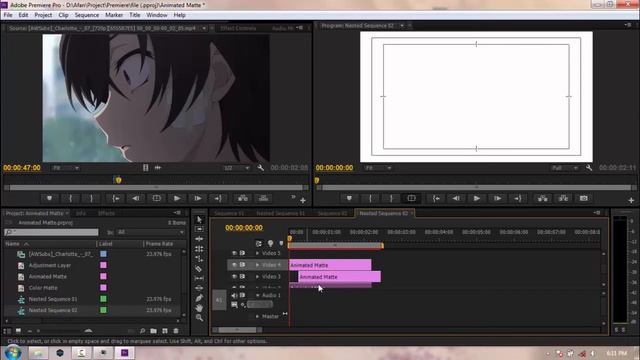Screen dimensions: 640x360
Task: Click Drag Video Only icon in Source monitor
Action: 146,168
